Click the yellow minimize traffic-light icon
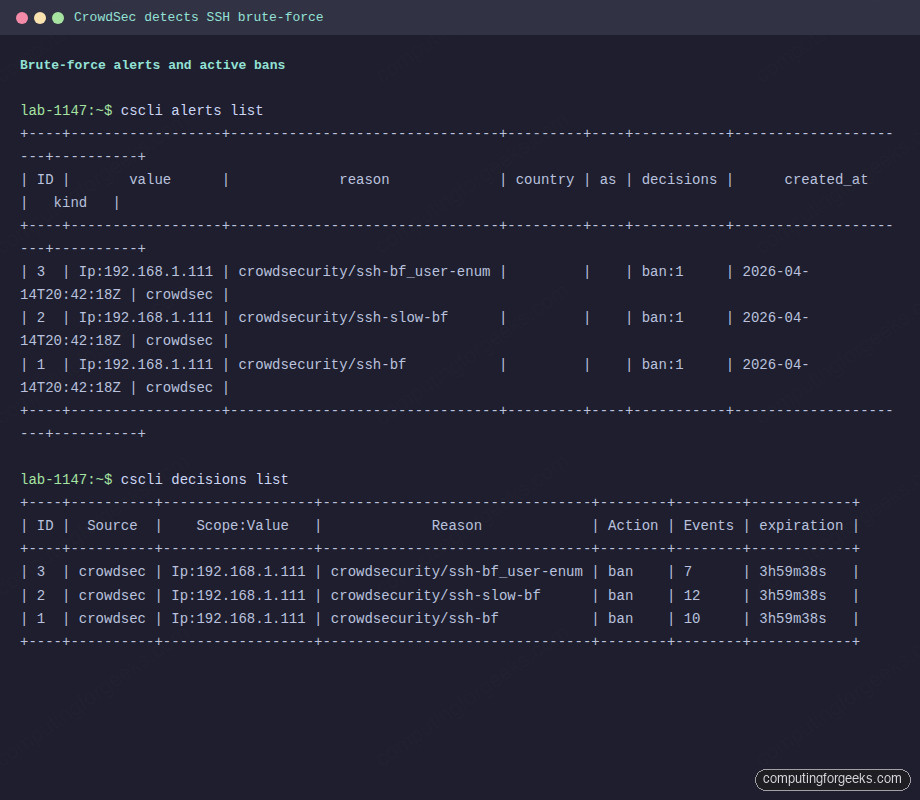920x800 pixels. 38,17
